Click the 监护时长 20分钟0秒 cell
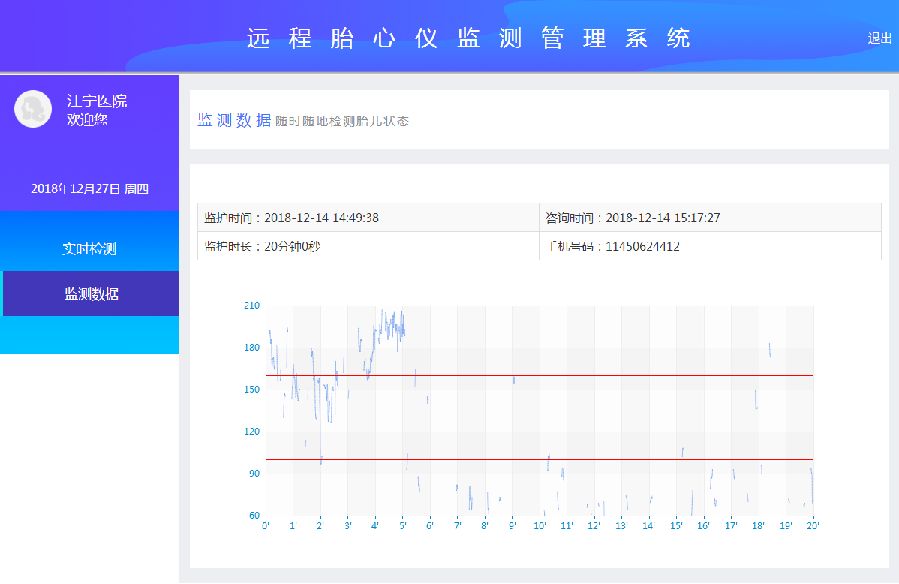Image resolution: width=899 pixels, height=584 pixels. (368, 246)
